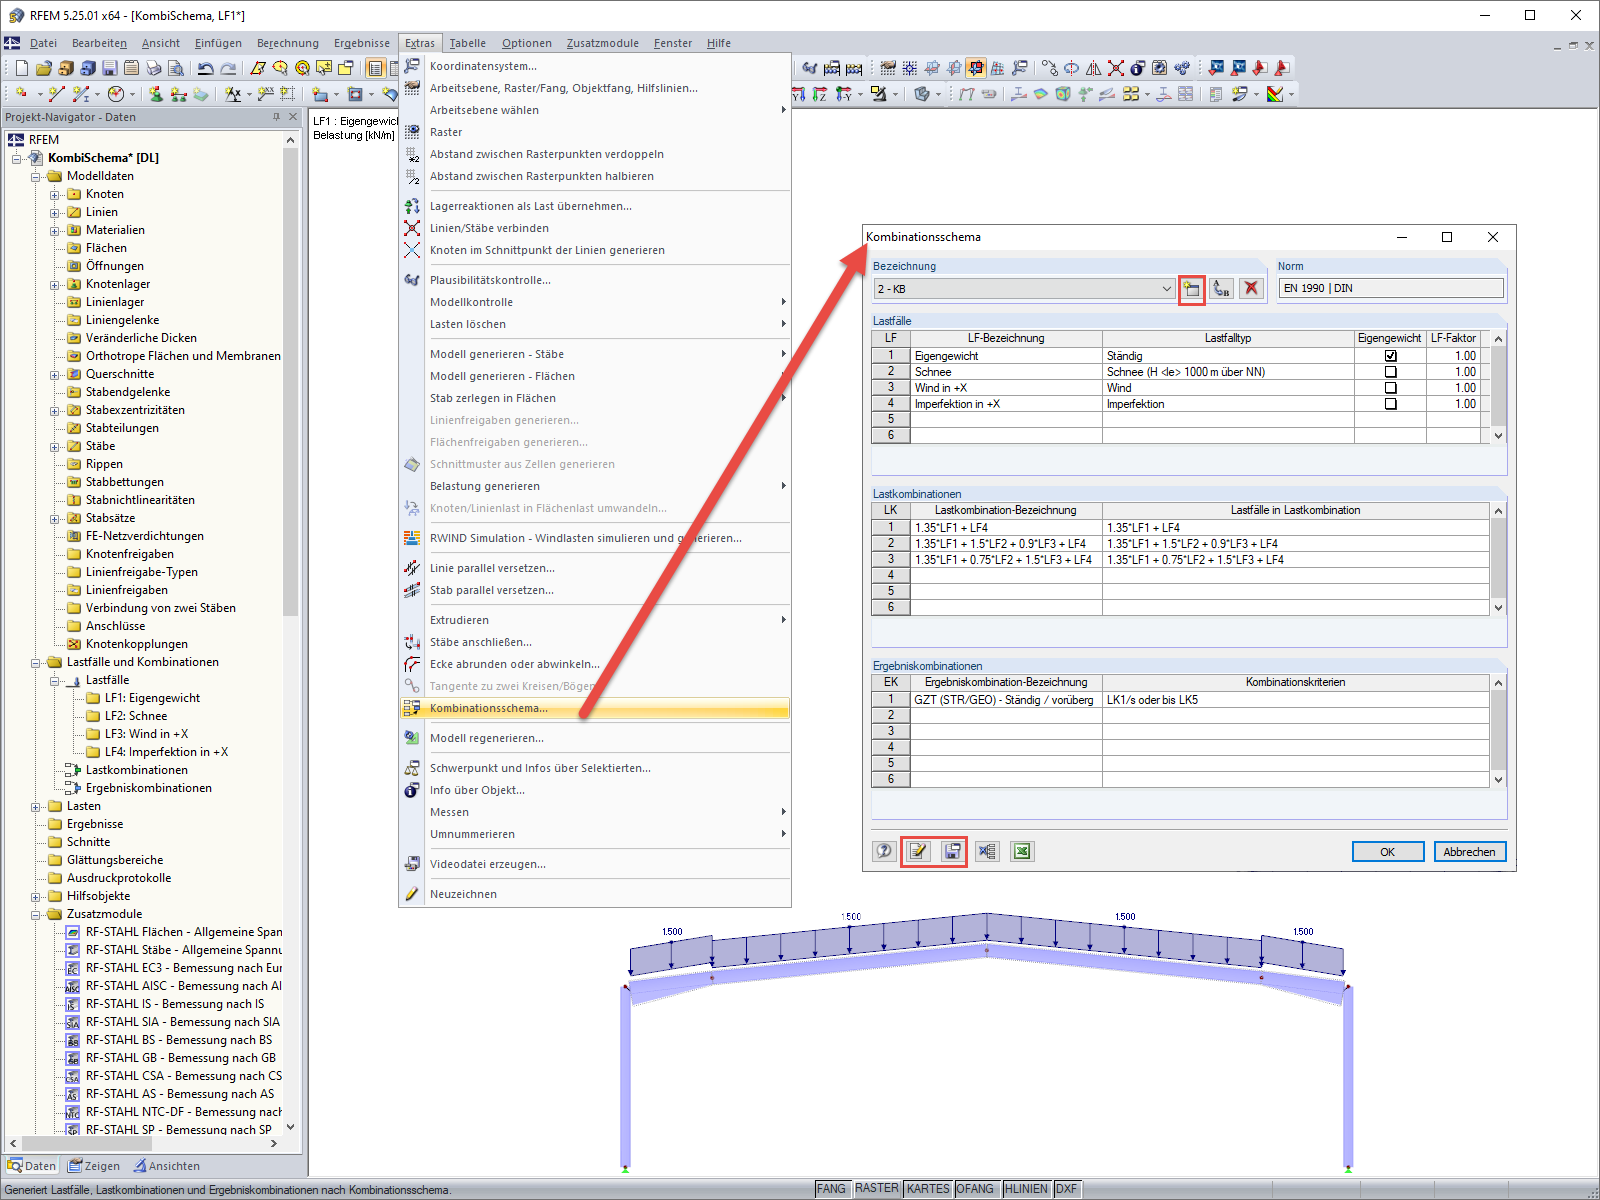Screen dimensions: 1600x1200
Task: Click the import-from-Excel icon in the dialog
Action: (x=987, y=851)
